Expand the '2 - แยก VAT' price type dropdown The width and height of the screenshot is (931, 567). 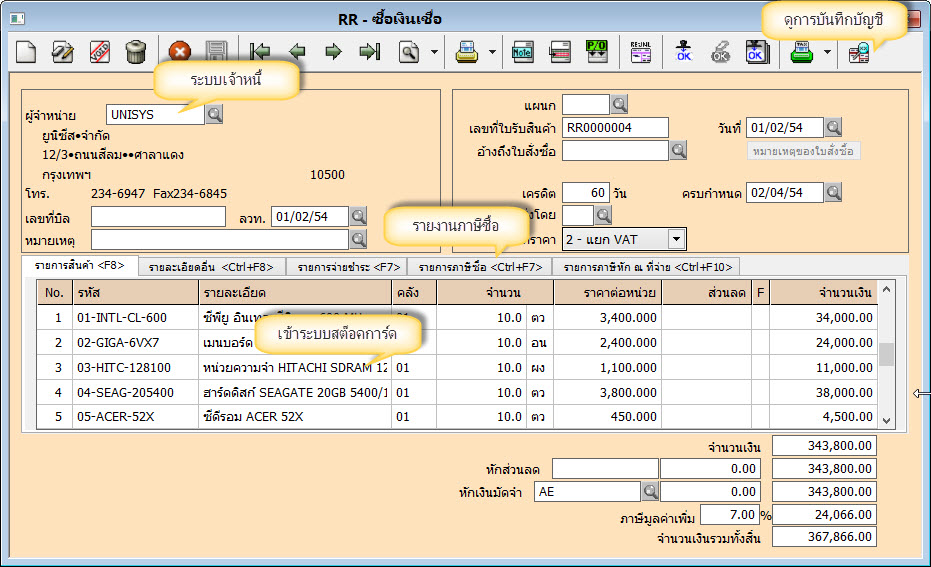coord(676,239)
